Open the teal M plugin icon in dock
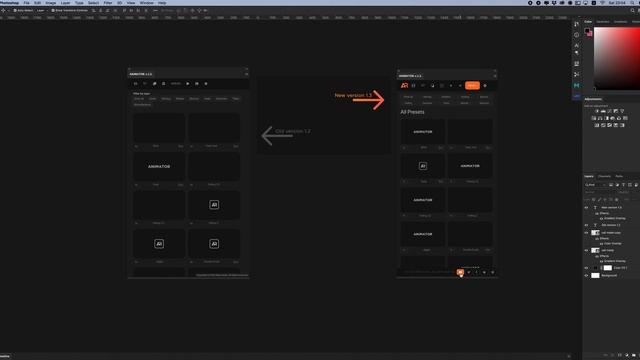 pos(576,85)
